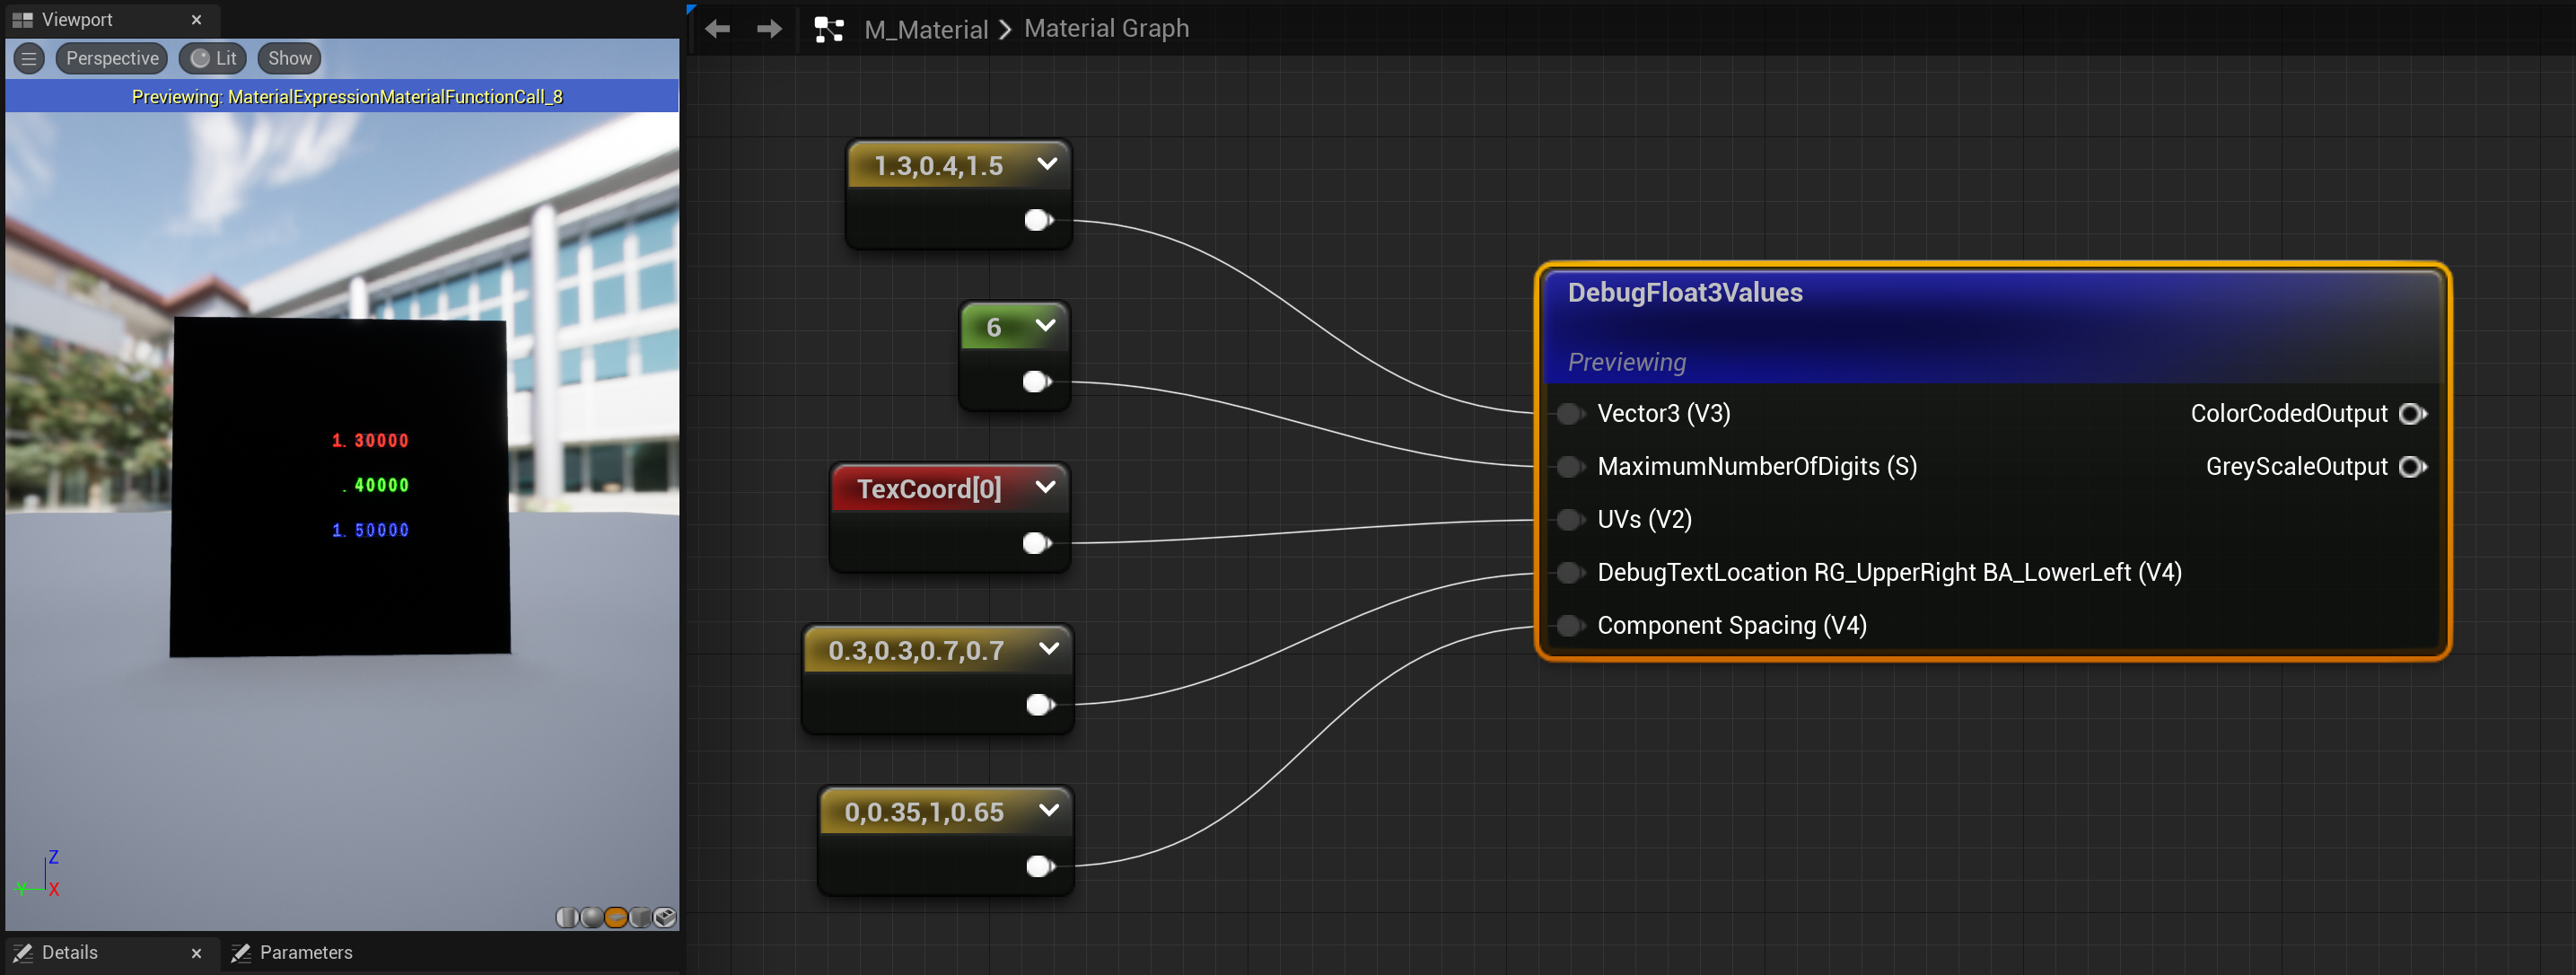Switch preview mesh to cylinder primitive
This screenshot has width=2576, height=975.
pos(567,917)
